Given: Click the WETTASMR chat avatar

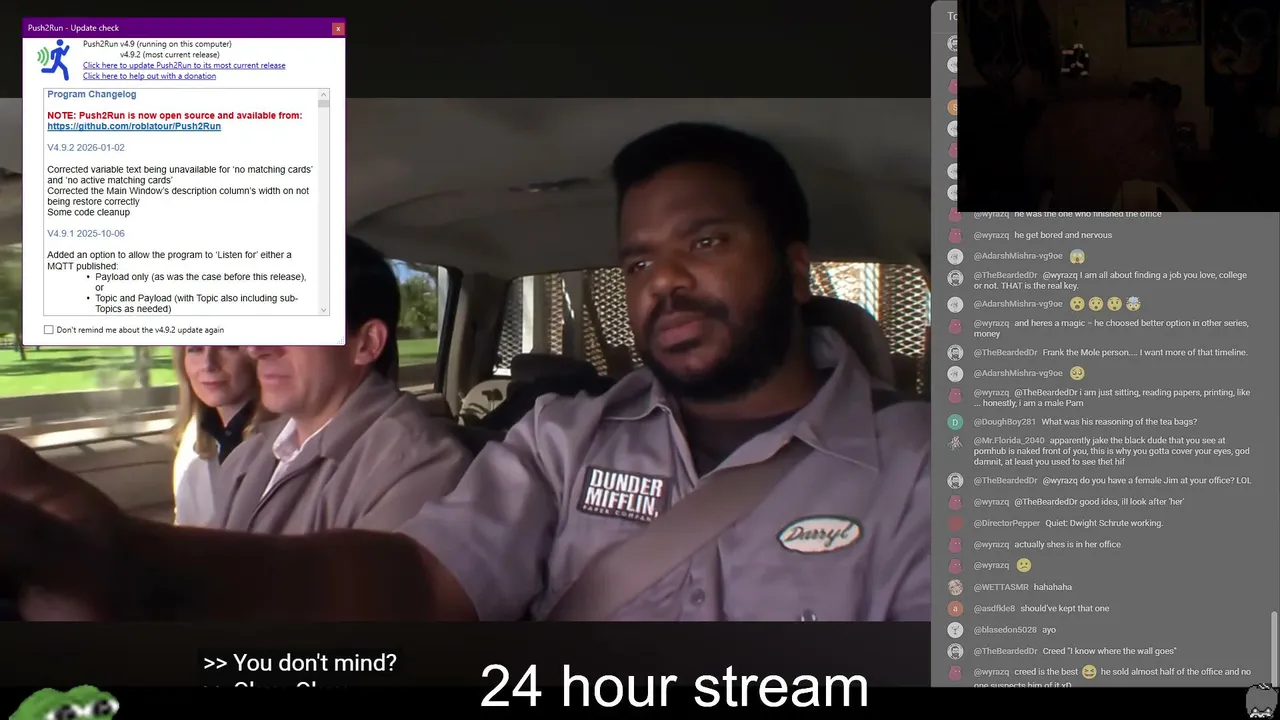Looking at the screenshot, I should [x=955, y=587].
